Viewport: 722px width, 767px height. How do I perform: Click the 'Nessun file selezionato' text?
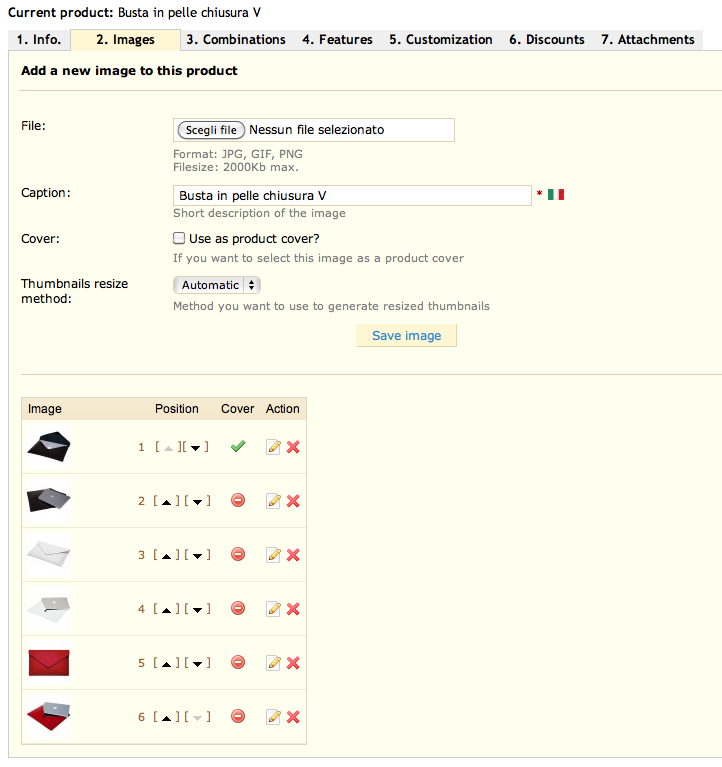[x=316, y=130]
